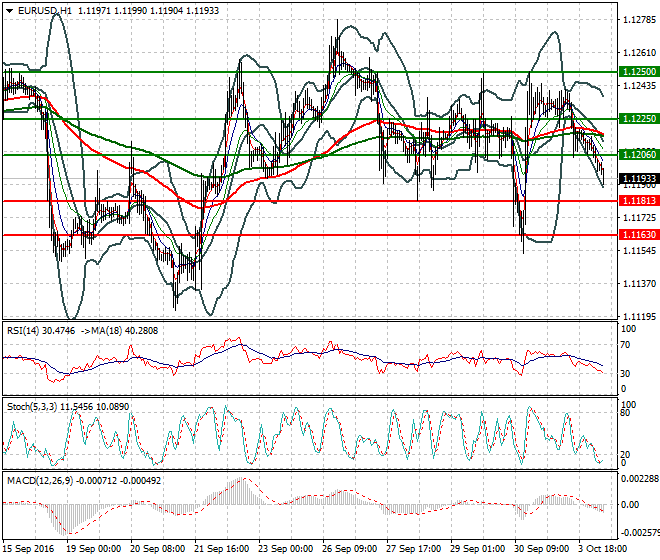Select the green 1.12250 level price label
Image resolution: width=660 pixels, height=560 pixels.
click(x=640, y=119)
